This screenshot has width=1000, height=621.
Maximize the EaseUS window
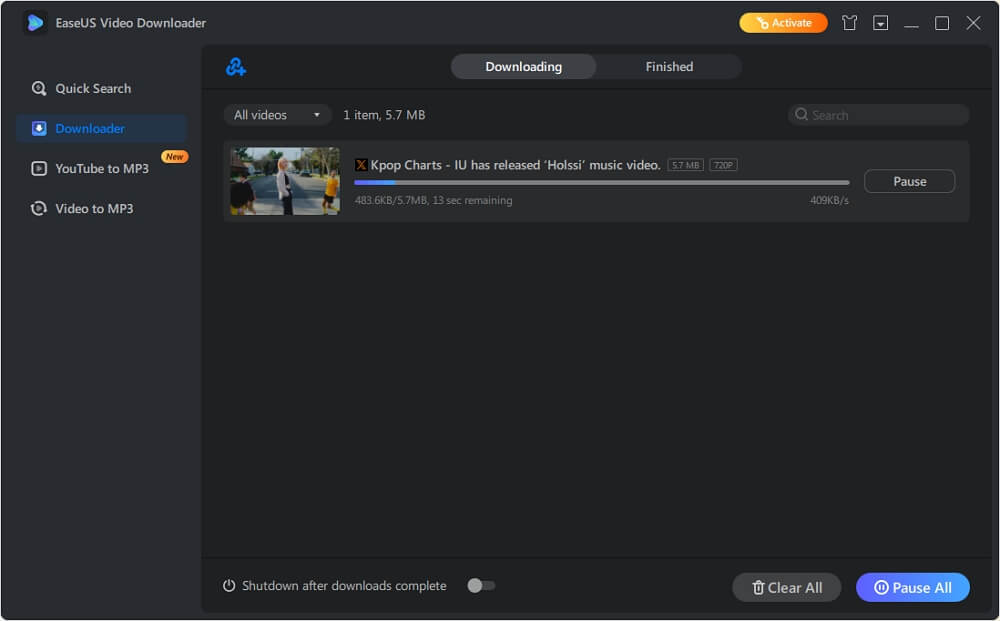coord(941,23)
